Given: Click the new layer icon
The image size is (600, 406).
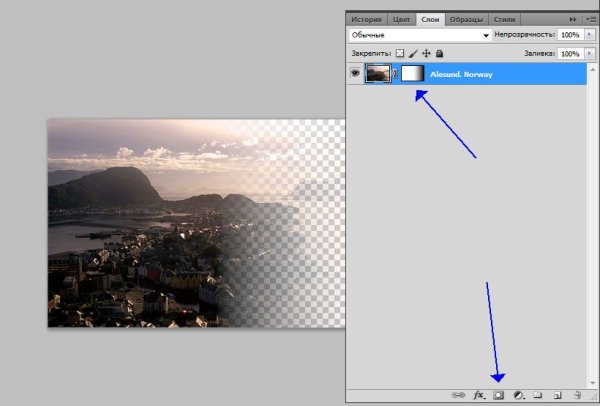Looking at the screenshot, I should (557, 395).
